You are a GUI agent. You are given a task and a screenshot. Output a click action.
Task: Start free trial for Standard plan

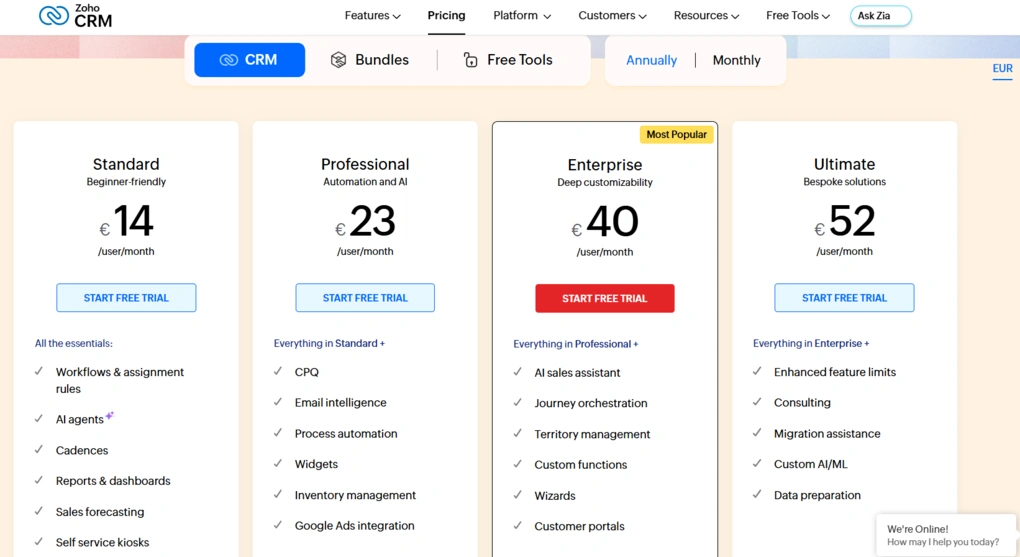[126, 298]
